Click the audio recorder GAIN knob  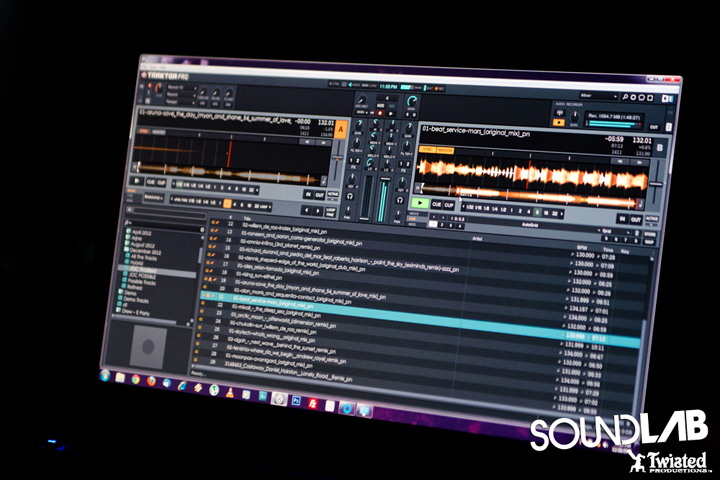pos(574,117)
